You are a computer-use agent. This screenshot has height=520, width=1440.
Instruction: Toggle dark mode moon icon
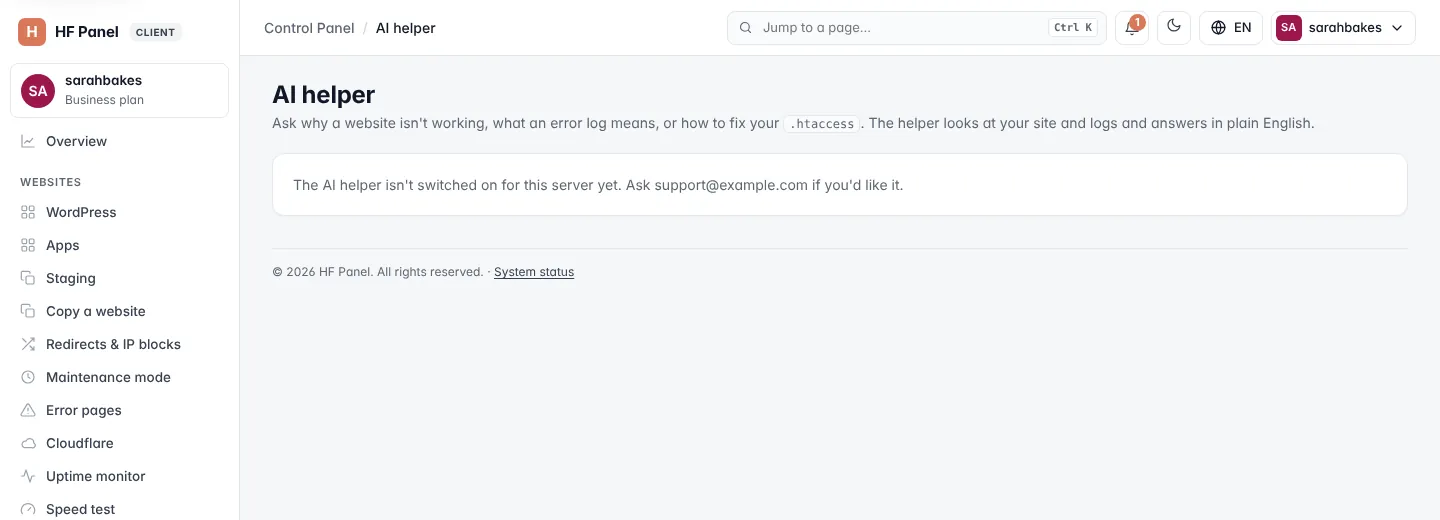tap(1174, 27)
